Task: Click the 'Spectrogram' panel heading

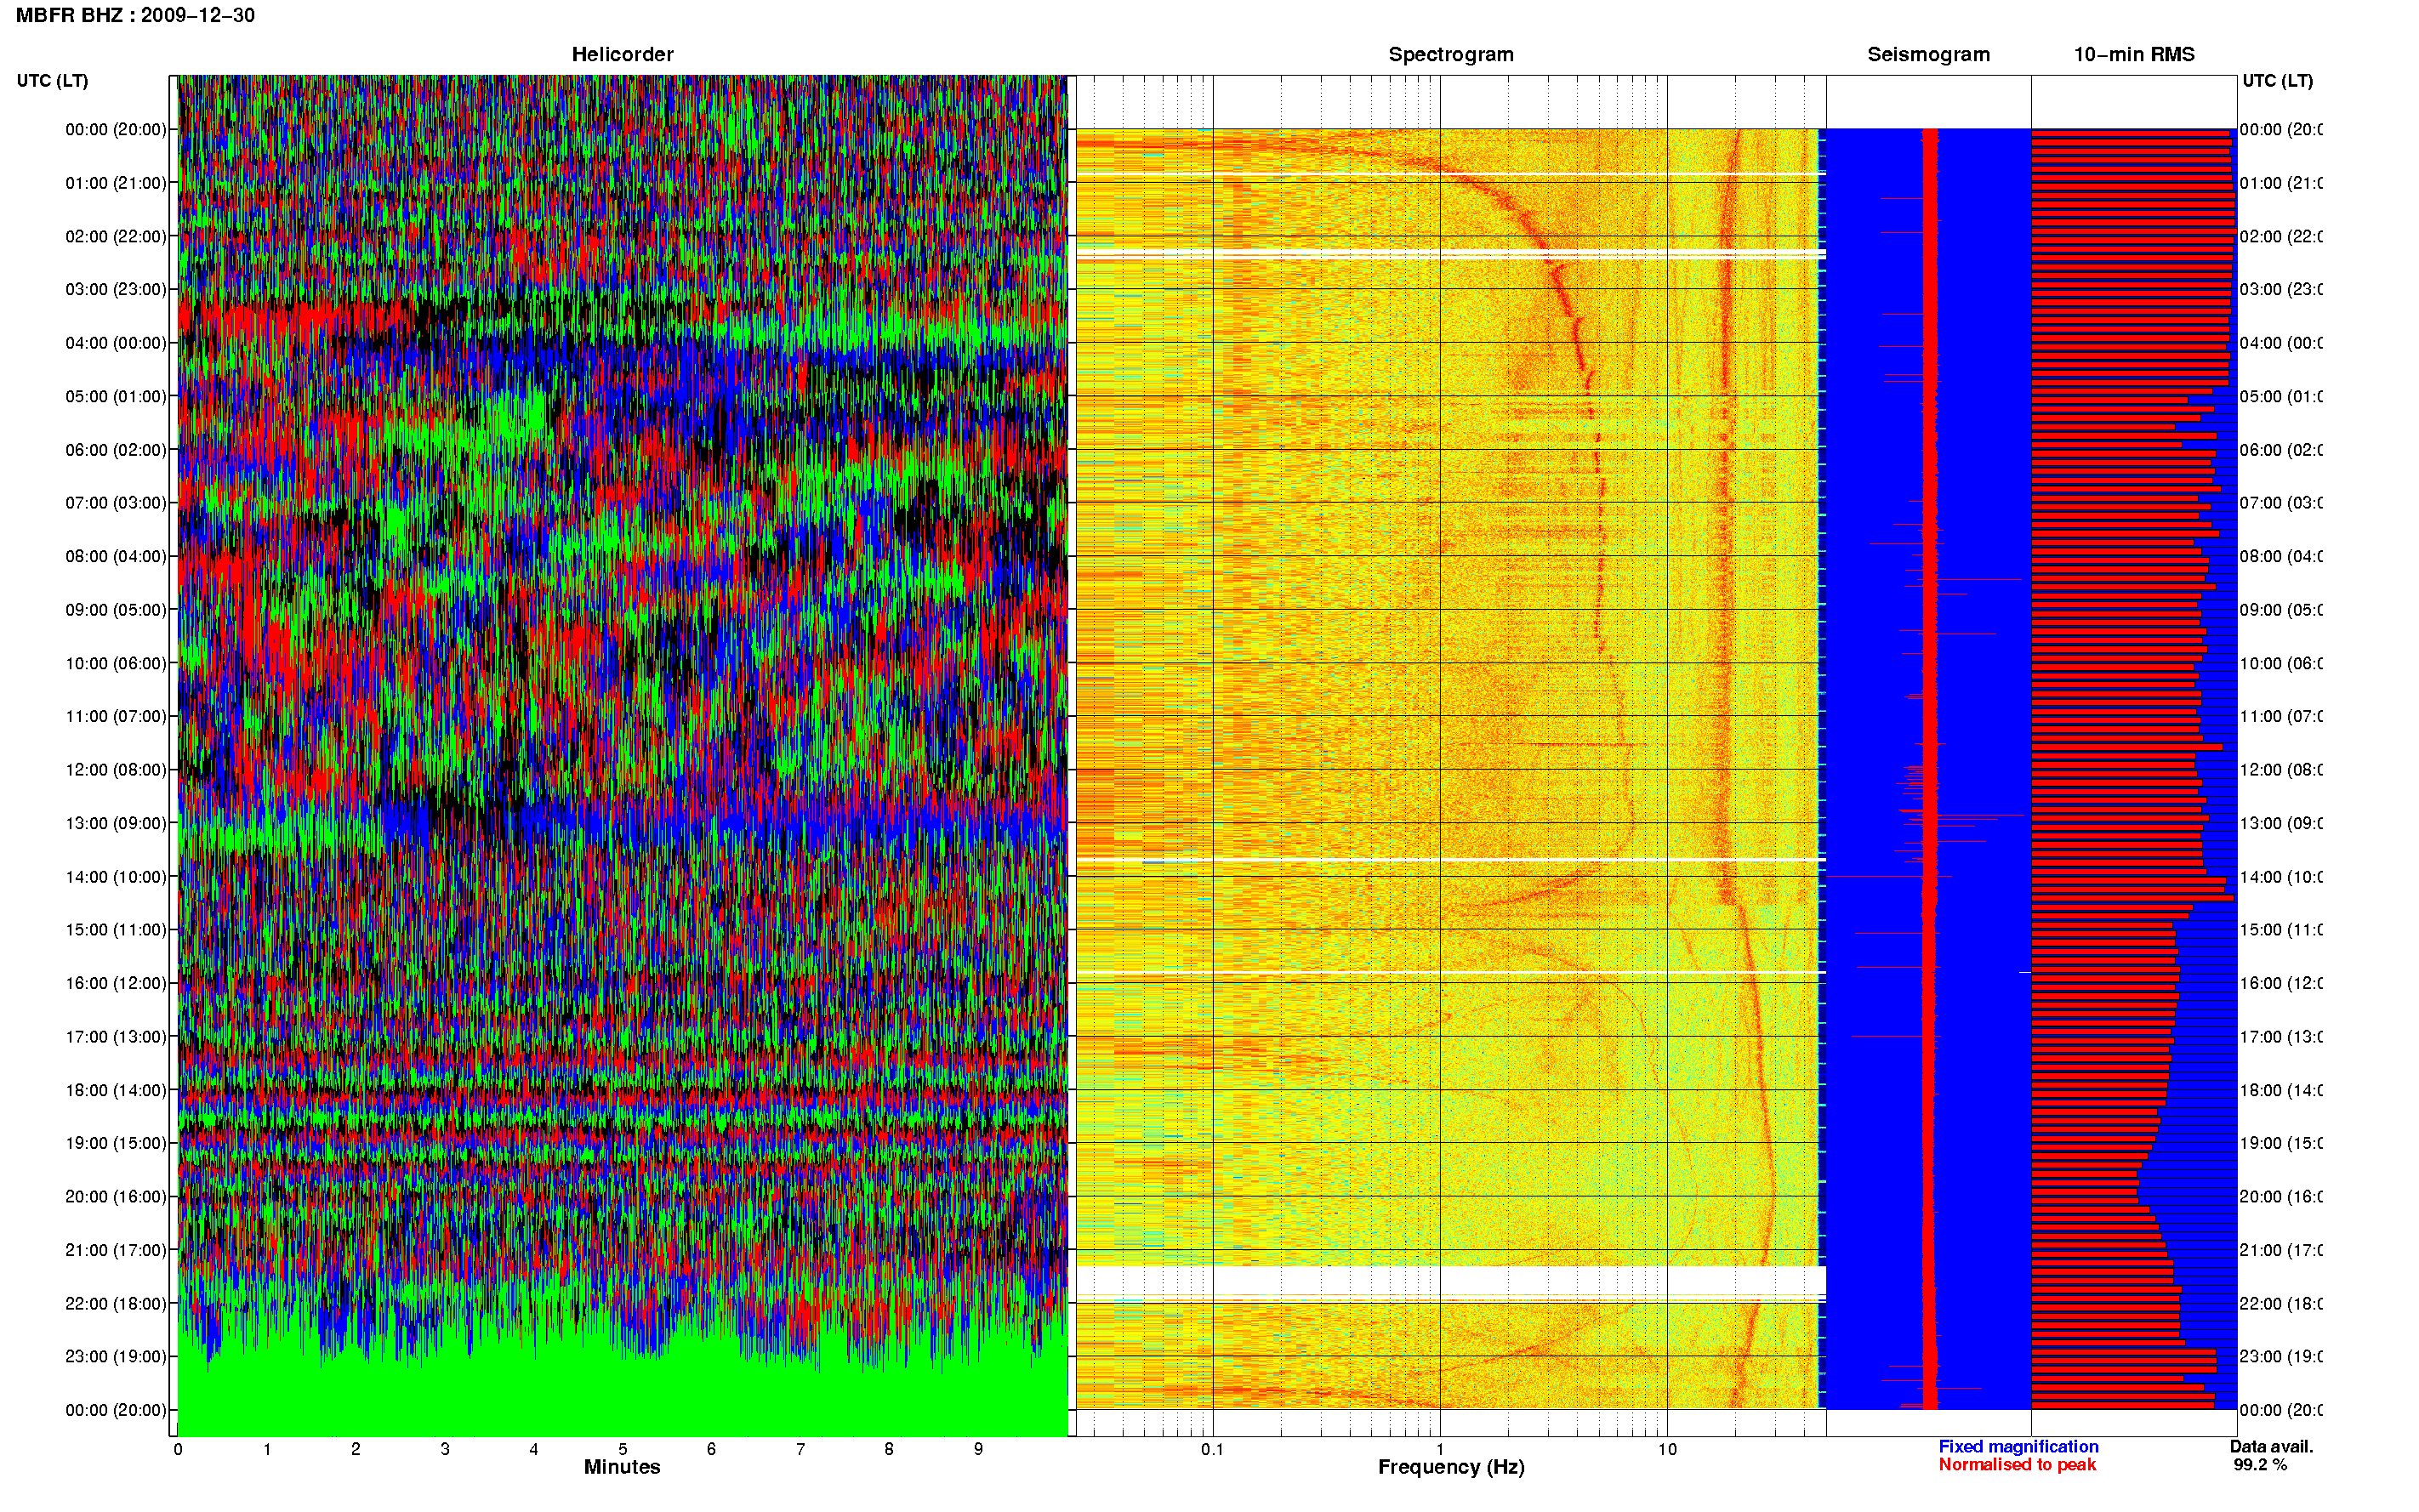Action: click(x=1450, y=54)
